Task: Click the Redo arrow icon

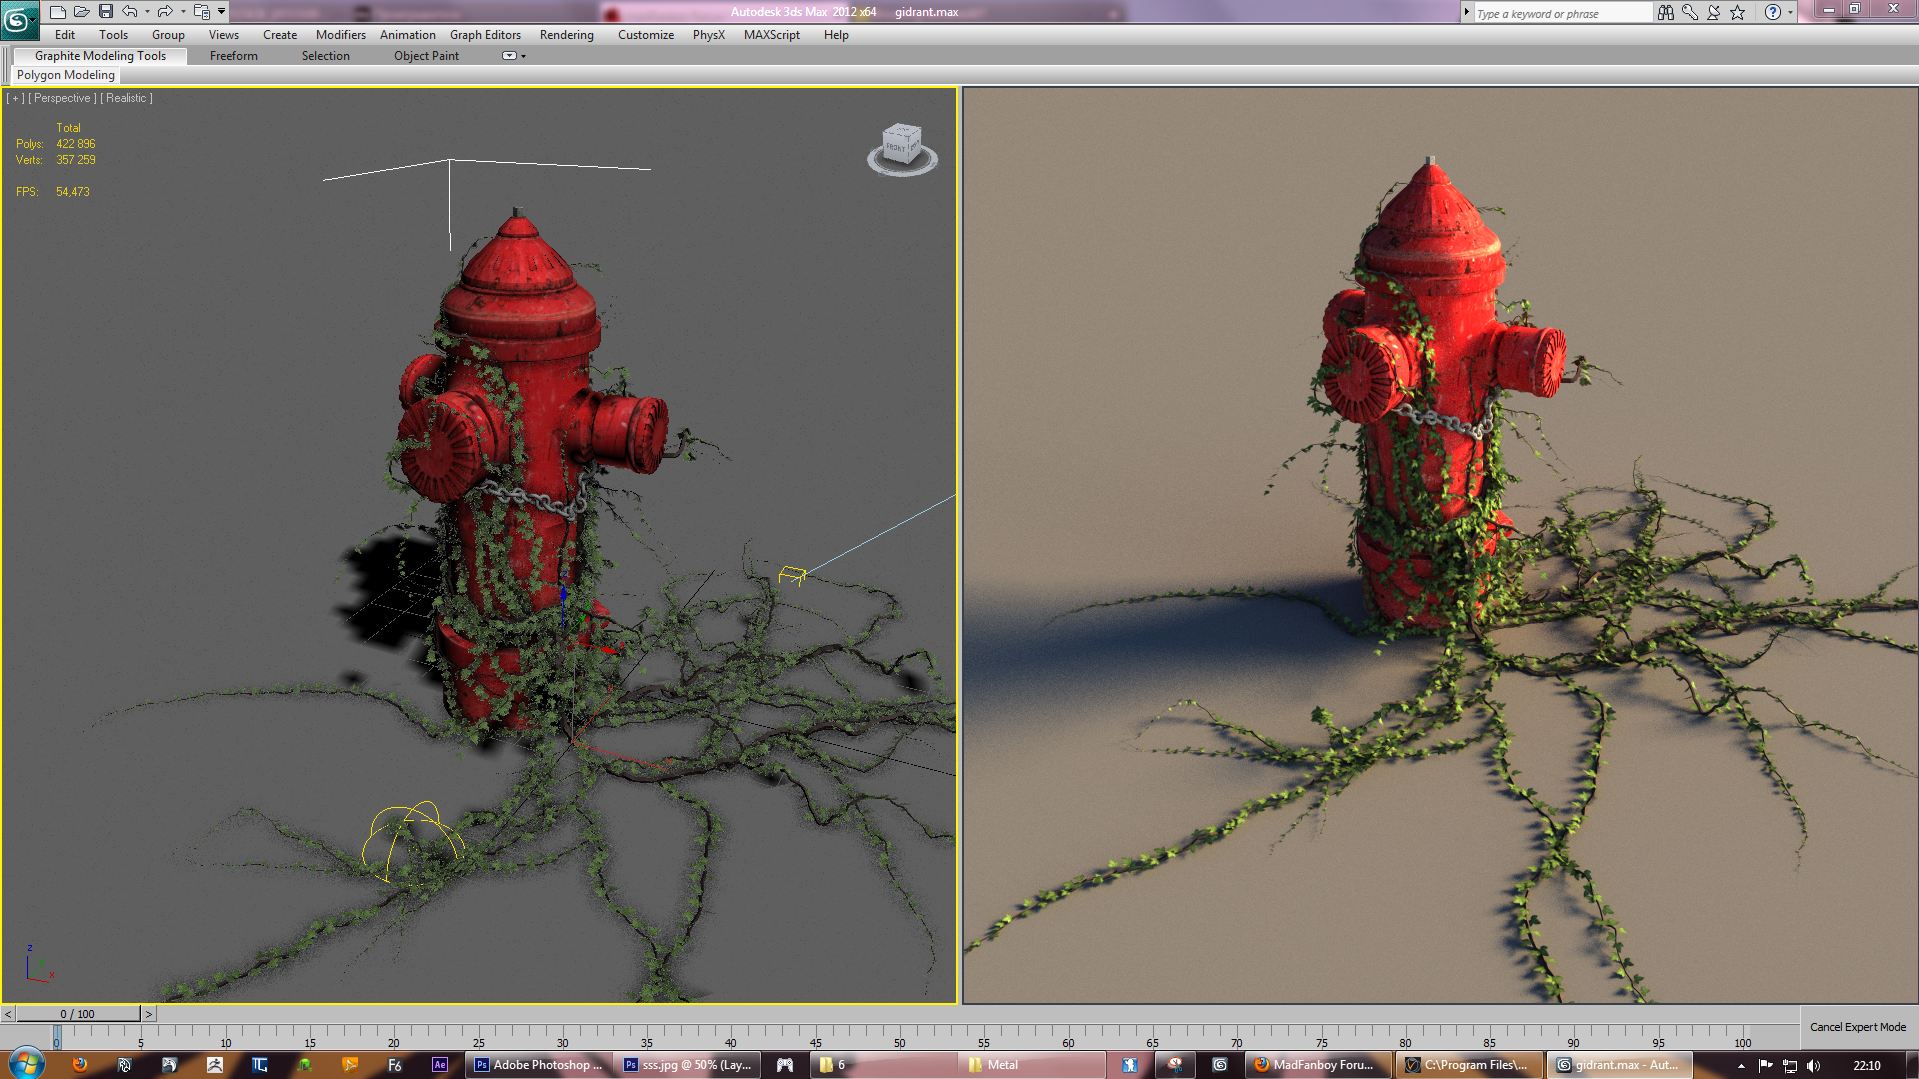Action: (x=164, y=12)
